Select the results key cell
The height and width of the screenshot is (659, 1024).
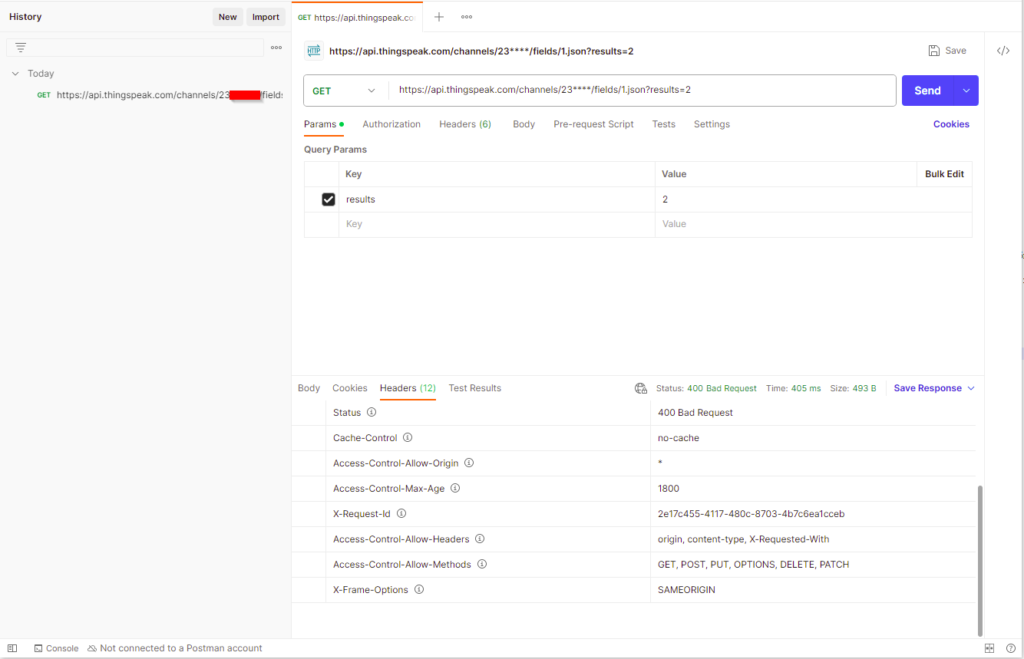496,199
